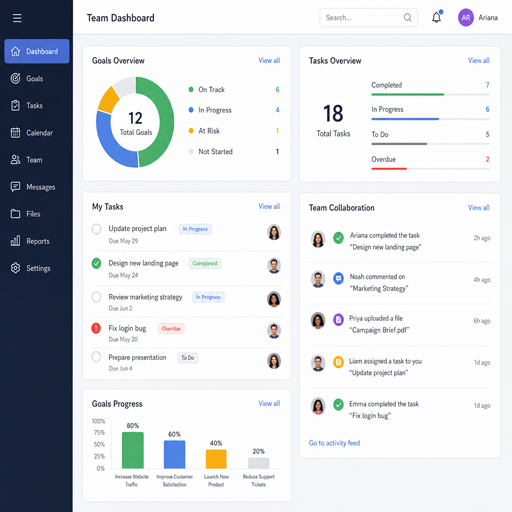Click the To Do tasks progress bar
This screenshot has height=512, width=512.
(x=430, y=144)
